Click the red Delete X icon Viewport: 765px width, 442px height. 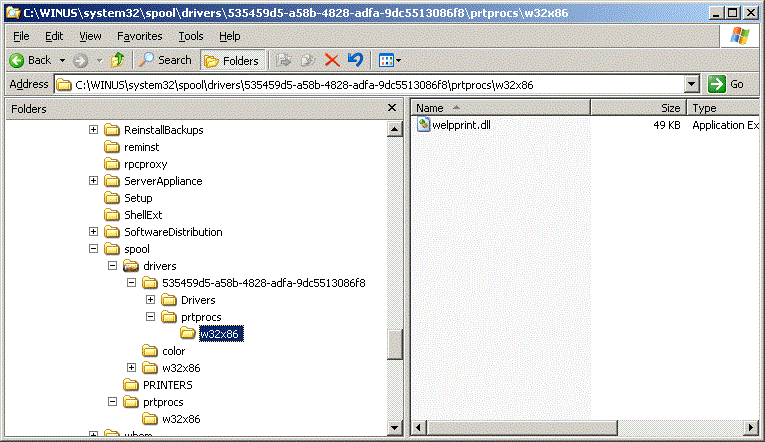[332, 60]
